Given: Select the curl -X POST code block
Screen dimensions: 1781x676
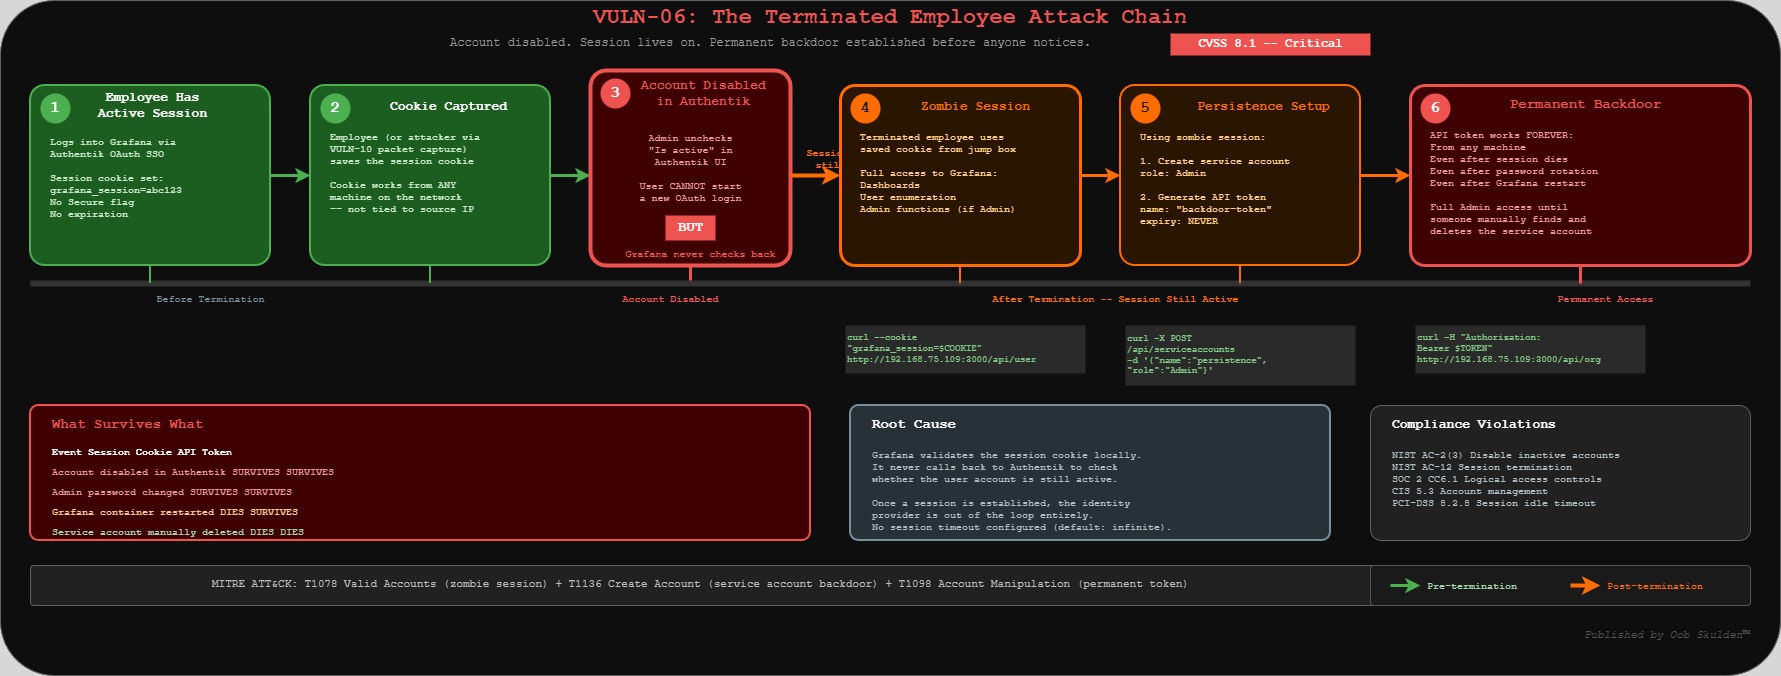Looking at the screenshot, I should click(x=1240, y=355).
